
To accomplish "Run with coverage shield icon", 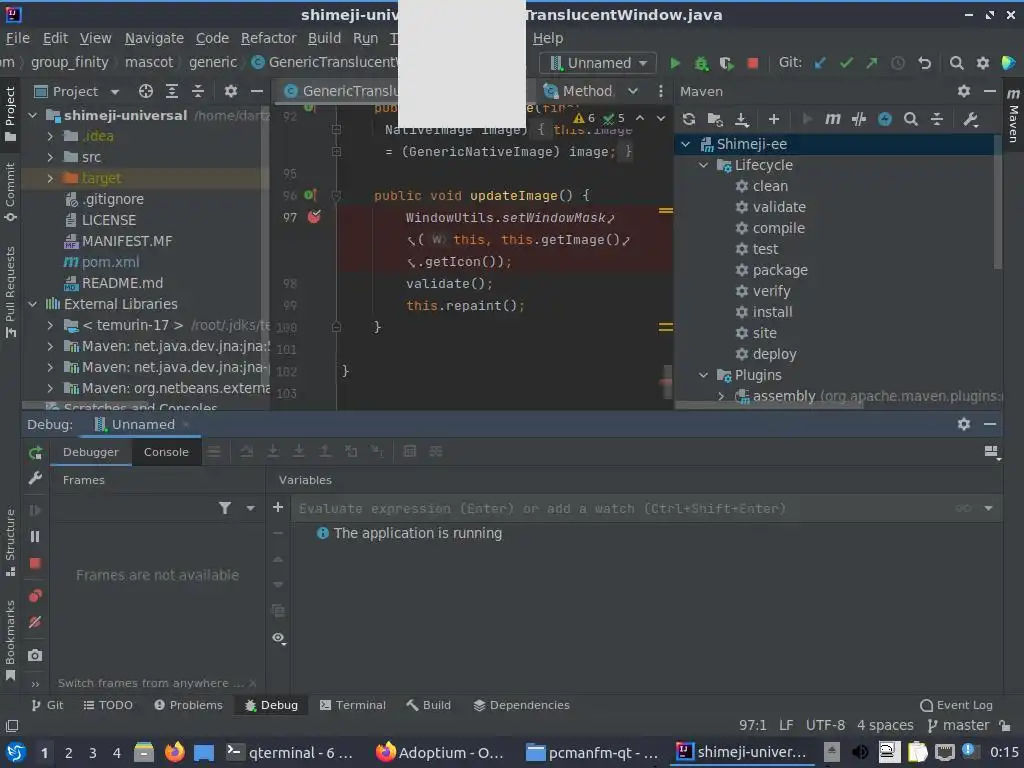I will 726,63.
